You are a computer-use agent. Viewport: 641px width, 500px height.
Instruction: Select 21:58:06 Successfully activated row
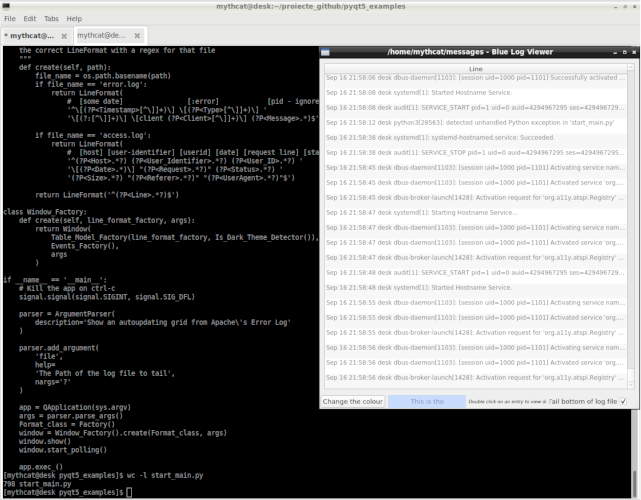476,79
